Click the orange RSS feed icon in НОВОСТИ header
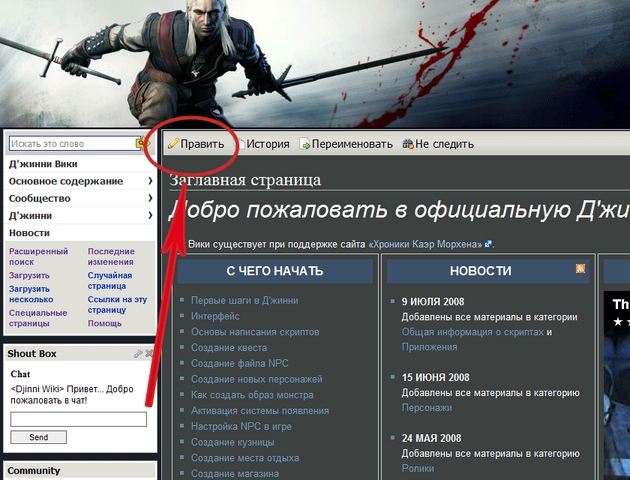630x480 pixels. tap(580, 268)
